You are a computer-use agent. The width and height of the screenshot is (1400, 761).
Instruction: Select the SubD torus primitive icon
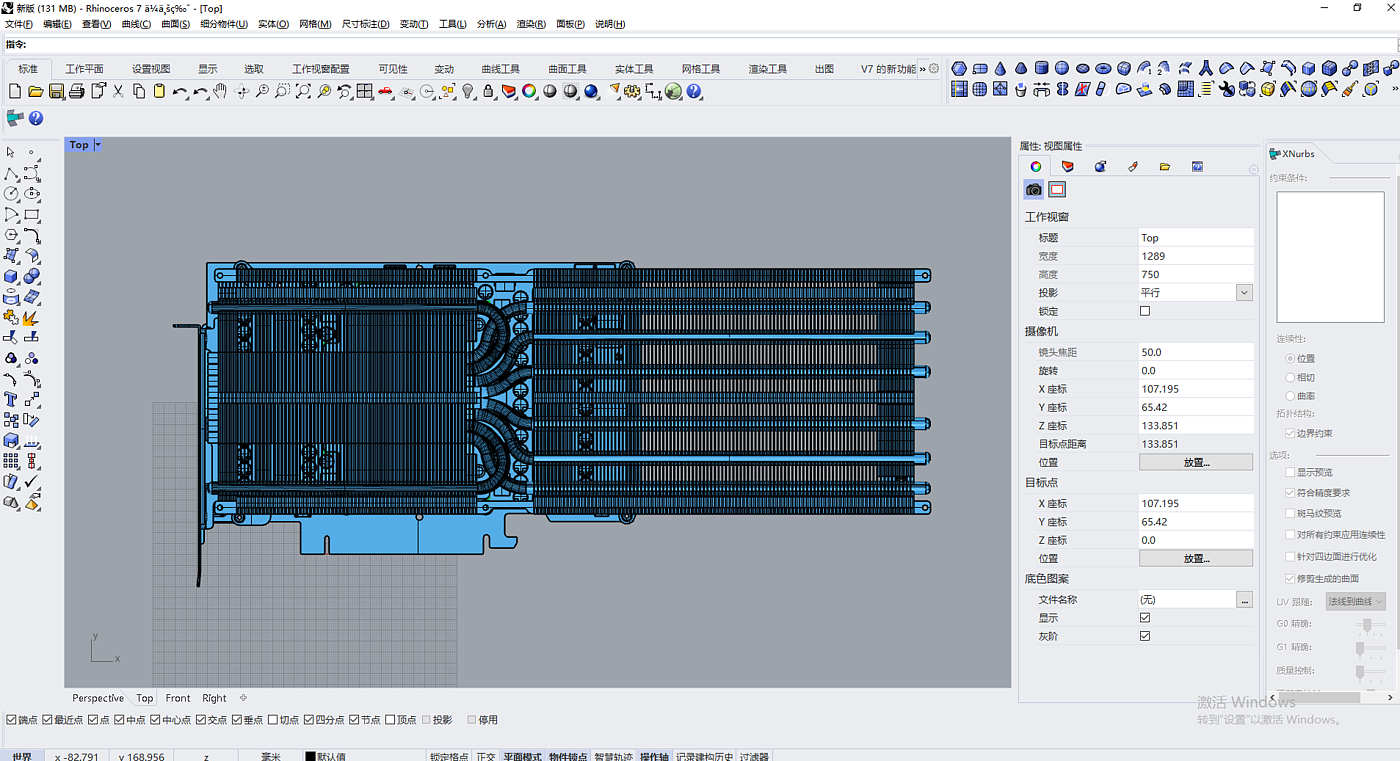click(x=1103, y=68)
